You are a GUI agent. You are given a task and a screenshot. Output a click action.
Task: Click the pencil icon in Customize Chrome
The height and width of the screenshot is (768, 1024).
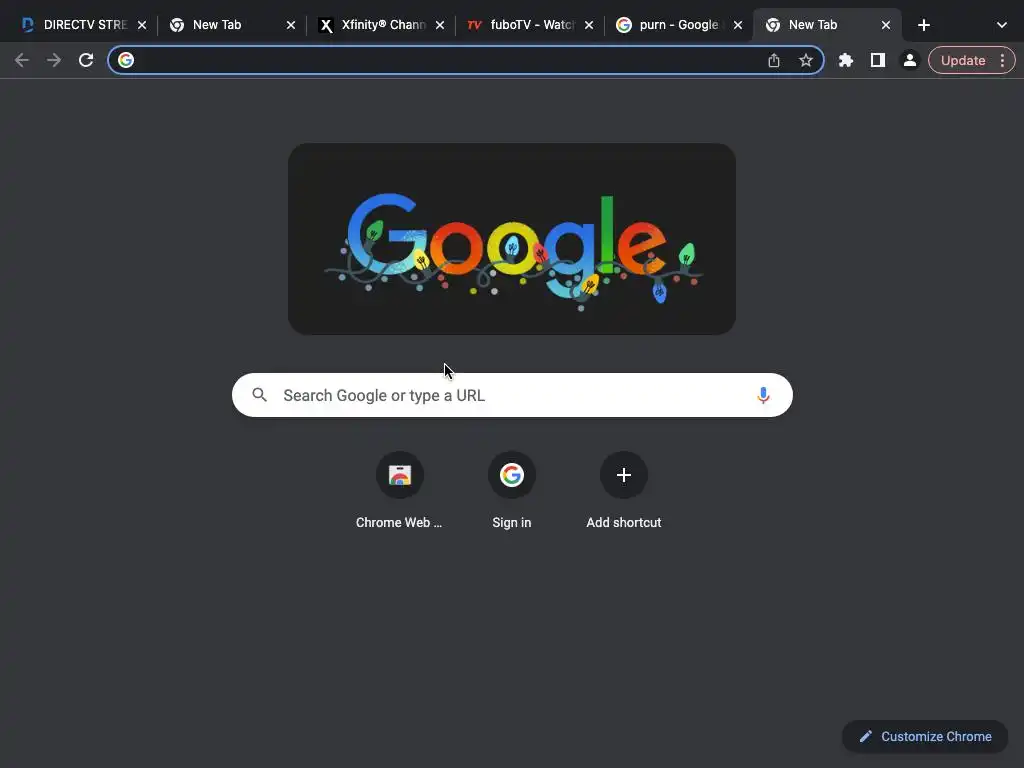click(865, 737)
